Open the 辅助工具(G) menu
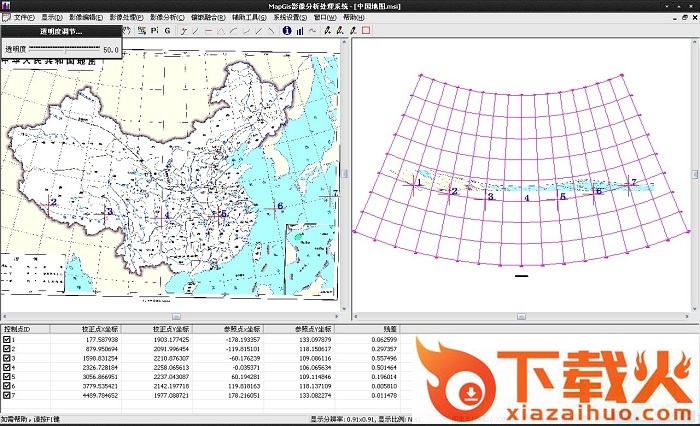This screenshot has height=426, width=700. pos(249,17)
